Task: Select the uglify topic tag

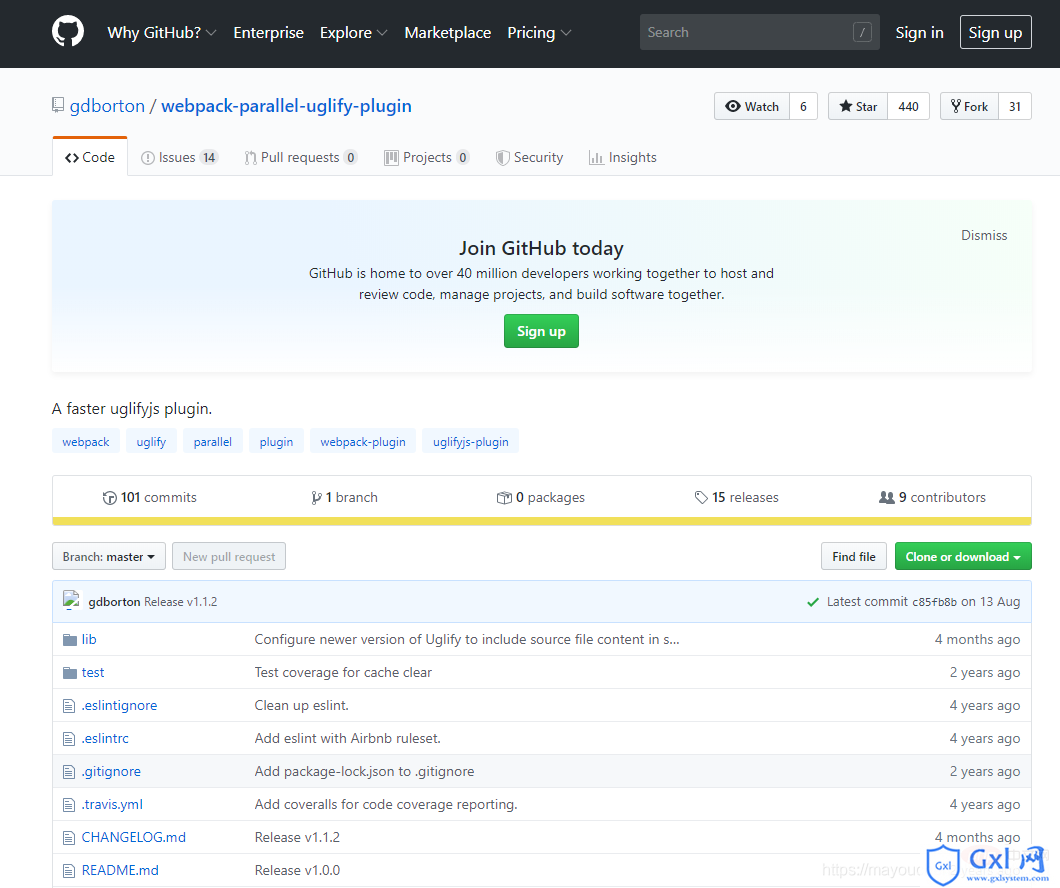Action: pos(151,441)
